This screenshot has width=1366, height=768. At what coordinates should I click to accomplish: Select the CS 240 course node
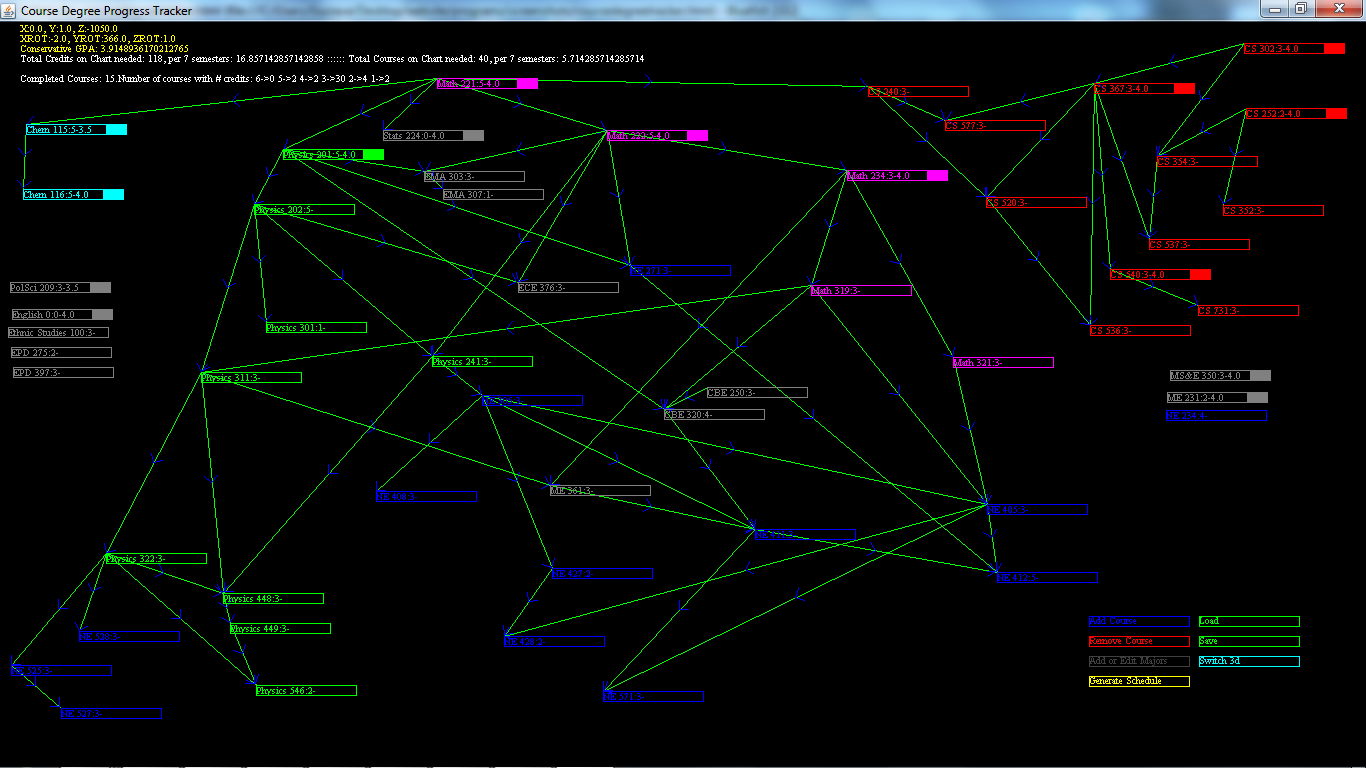pos(918,92)
